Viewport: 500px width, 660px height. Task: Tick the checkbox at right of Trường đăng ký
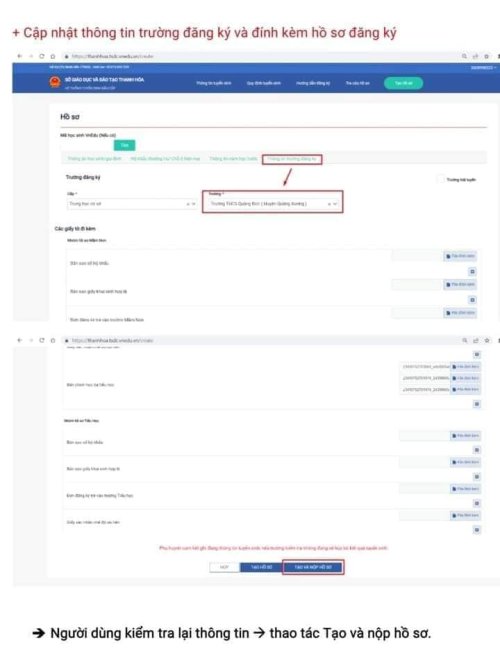[441, 179]
